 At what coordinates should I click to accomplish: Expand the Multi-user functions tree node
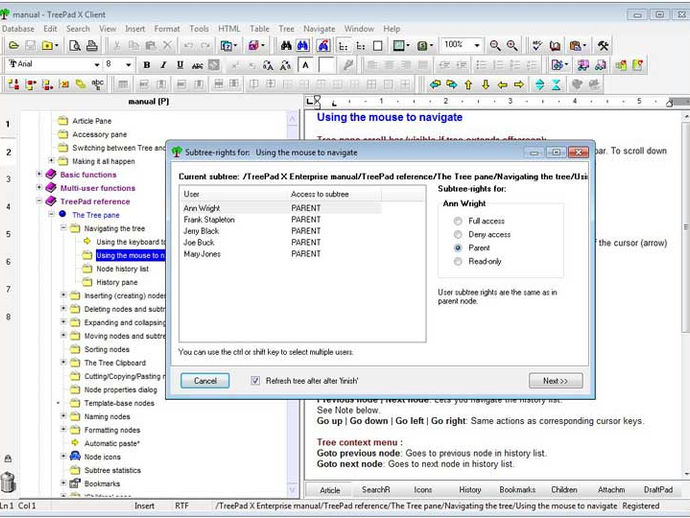(39, 187)
